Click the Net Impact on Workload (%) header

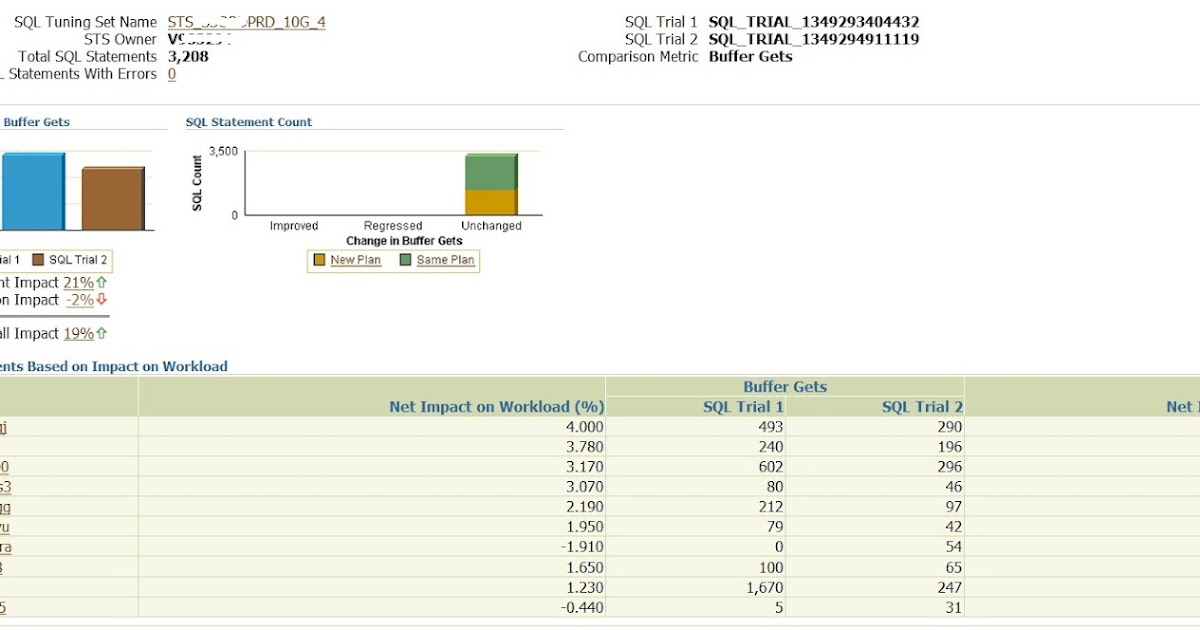(x=497, y=407)
